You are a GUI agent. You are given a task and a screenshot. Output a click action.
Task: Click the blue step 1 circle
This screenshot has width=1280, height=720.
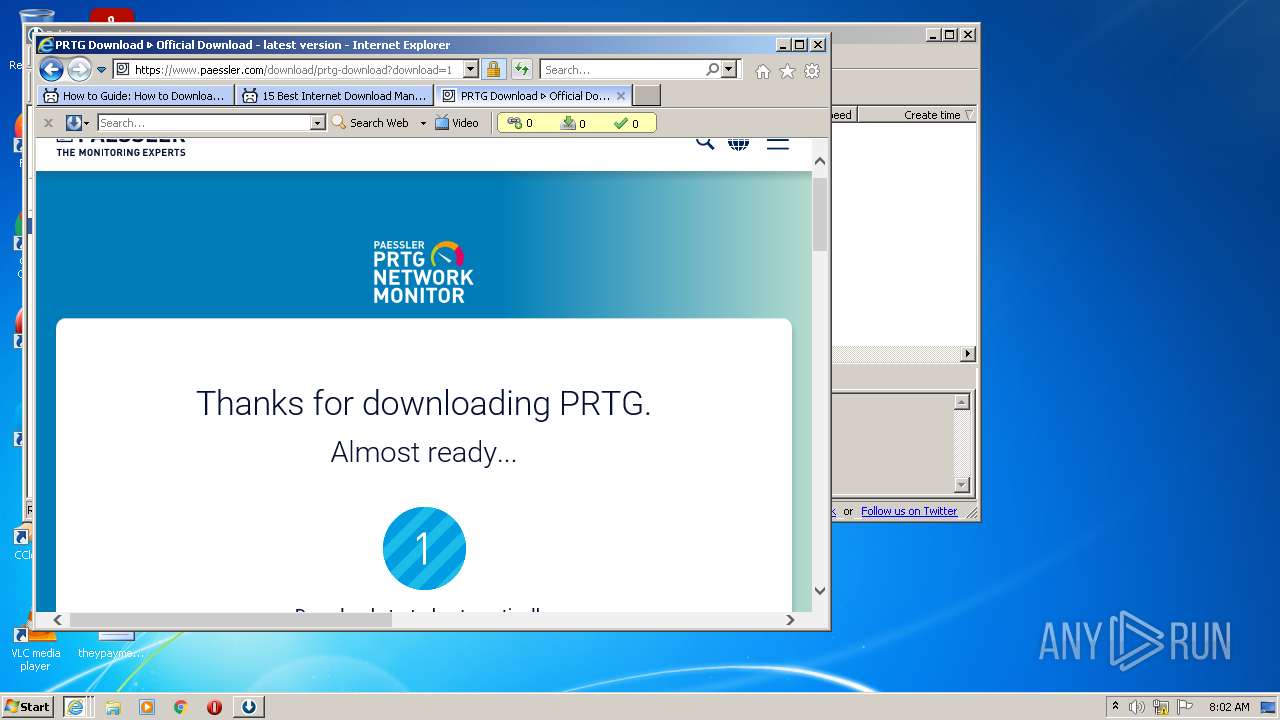coord(424,549)
